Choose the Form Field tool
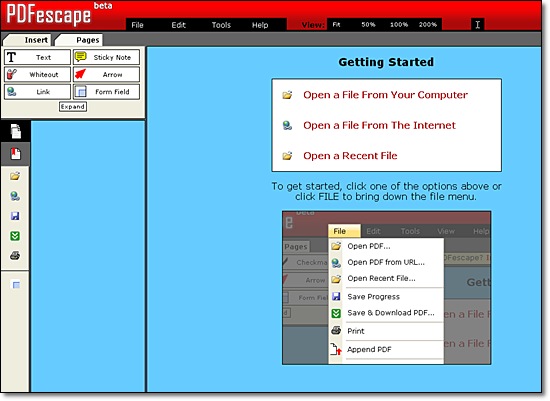The width and height of the screenshot is (550, 401). pyautogui.click(x=106, y=92)
